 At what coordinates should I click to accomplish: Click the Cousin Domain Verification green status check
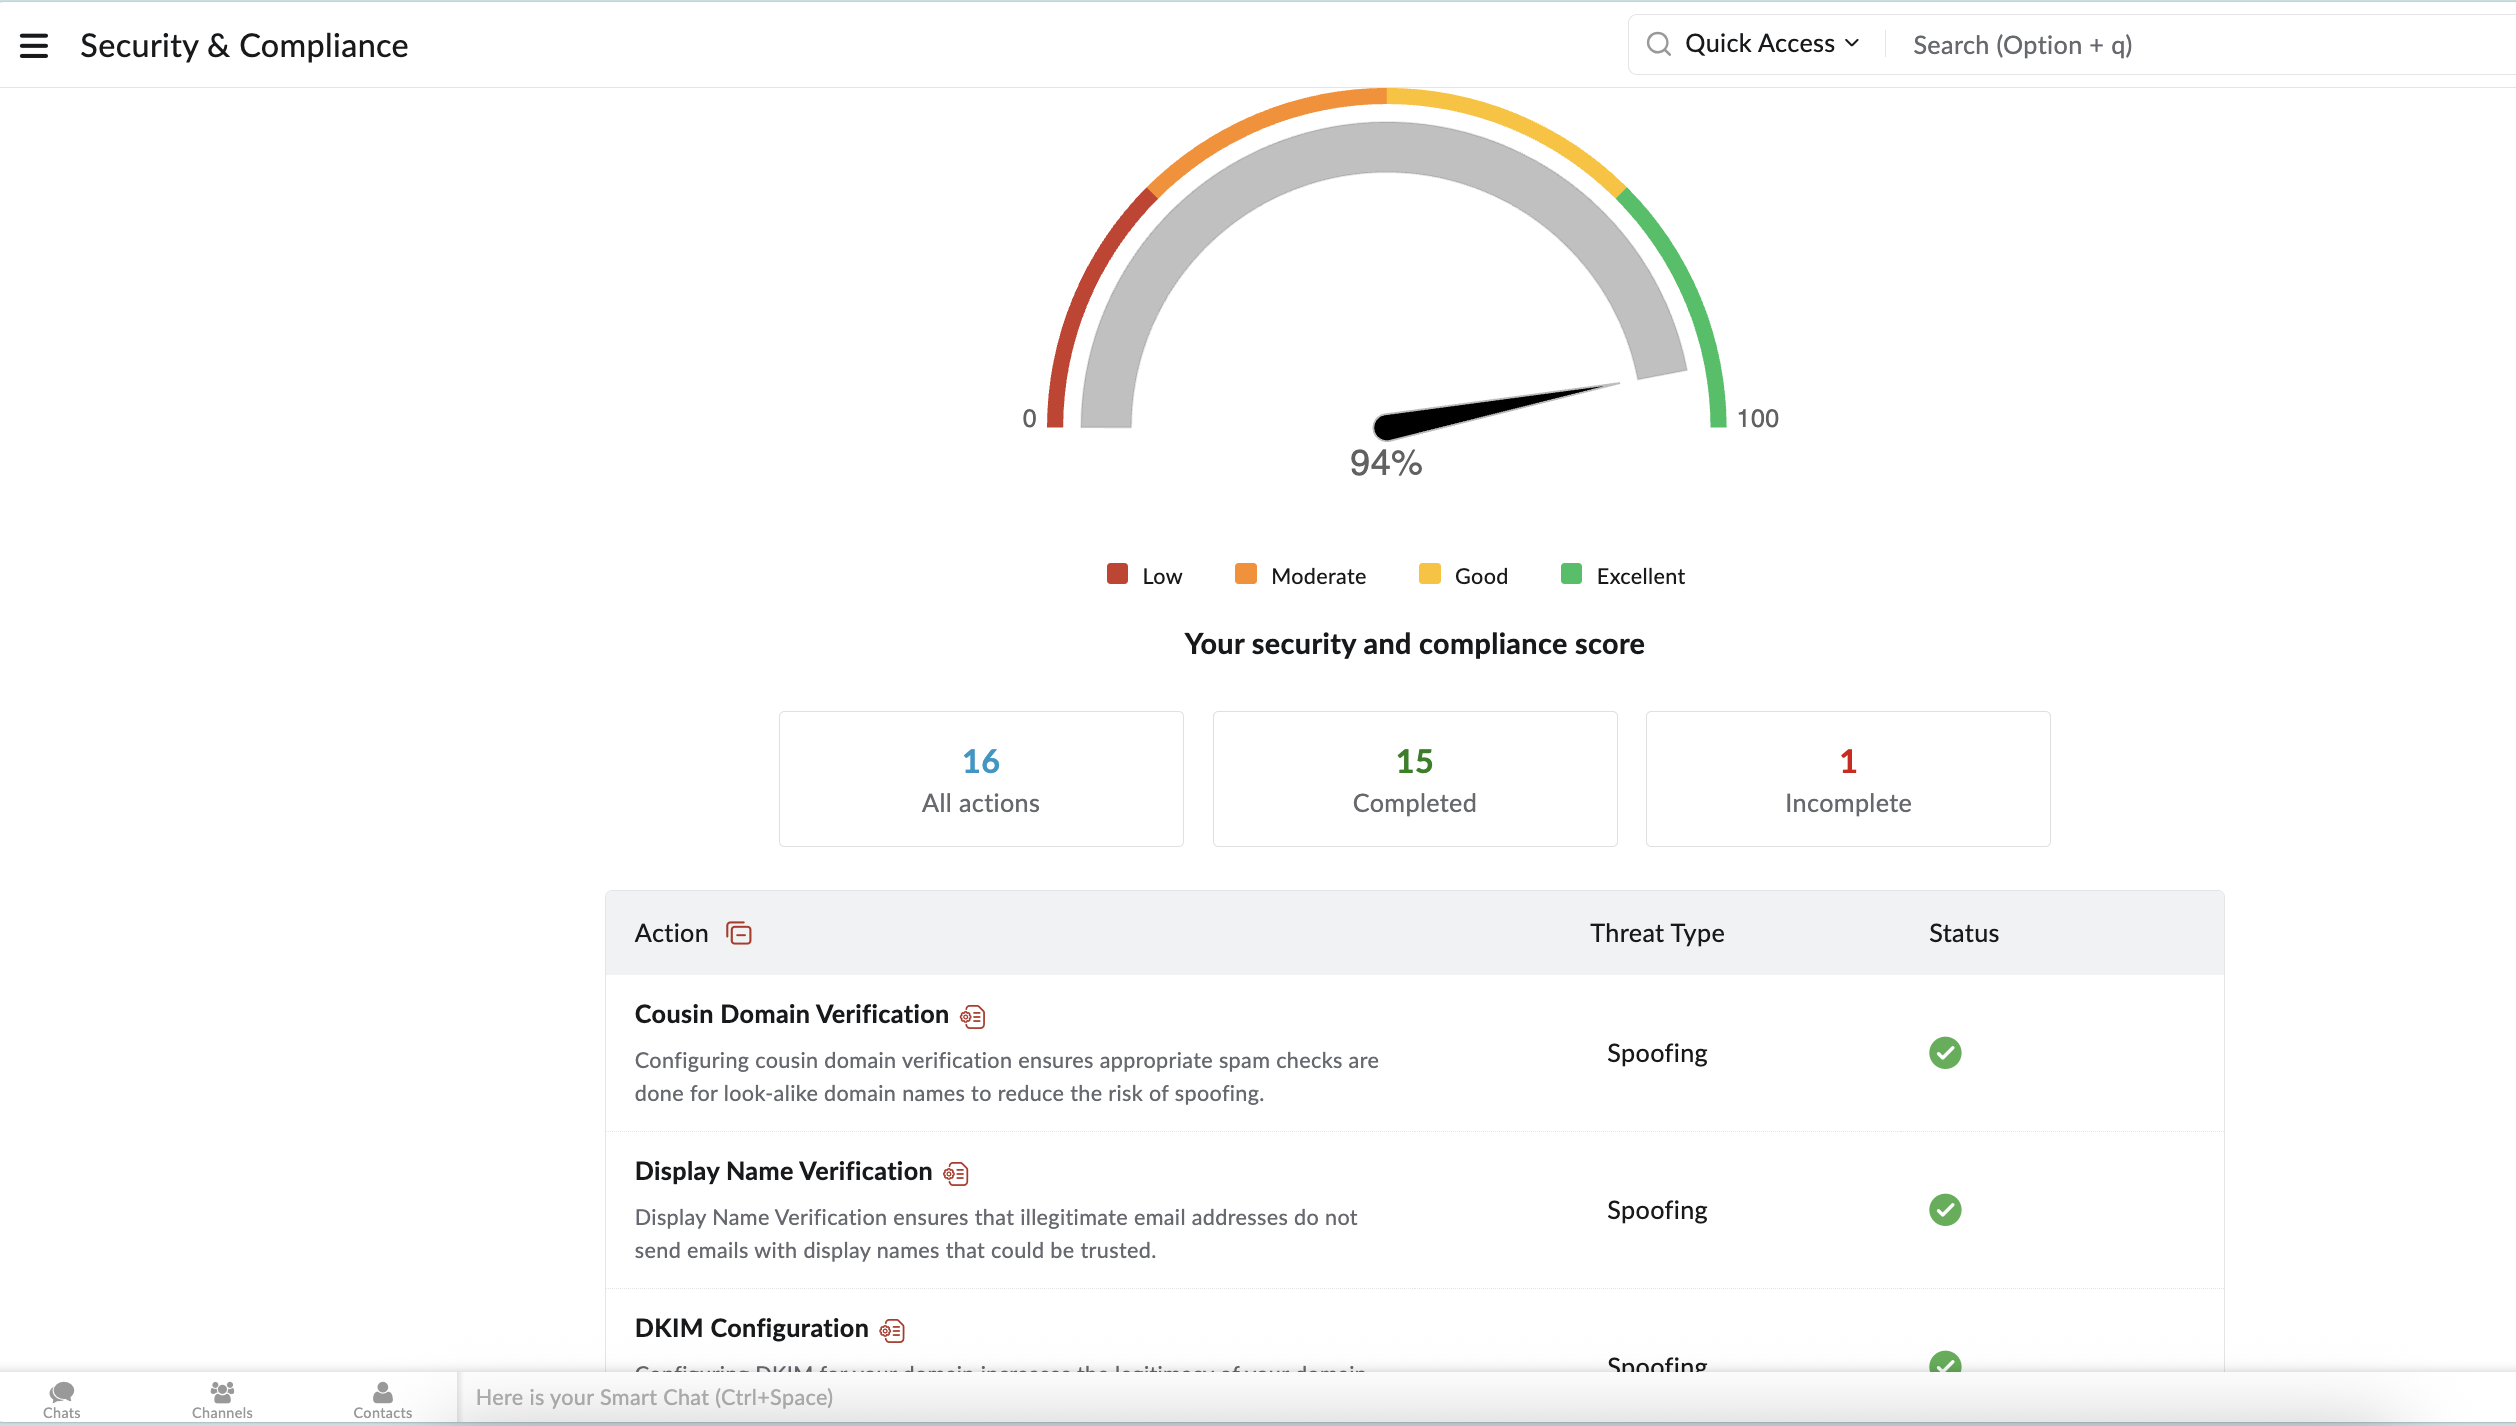click(1945, 1053)
